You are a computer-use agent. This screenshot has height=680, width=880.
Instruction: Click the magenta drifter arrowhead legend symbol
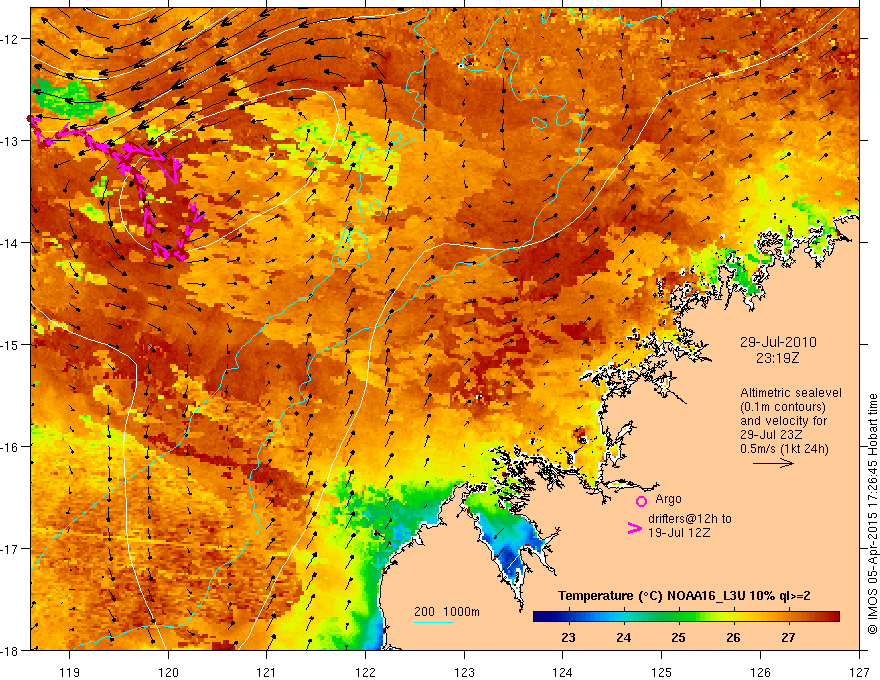click(634, 528)
